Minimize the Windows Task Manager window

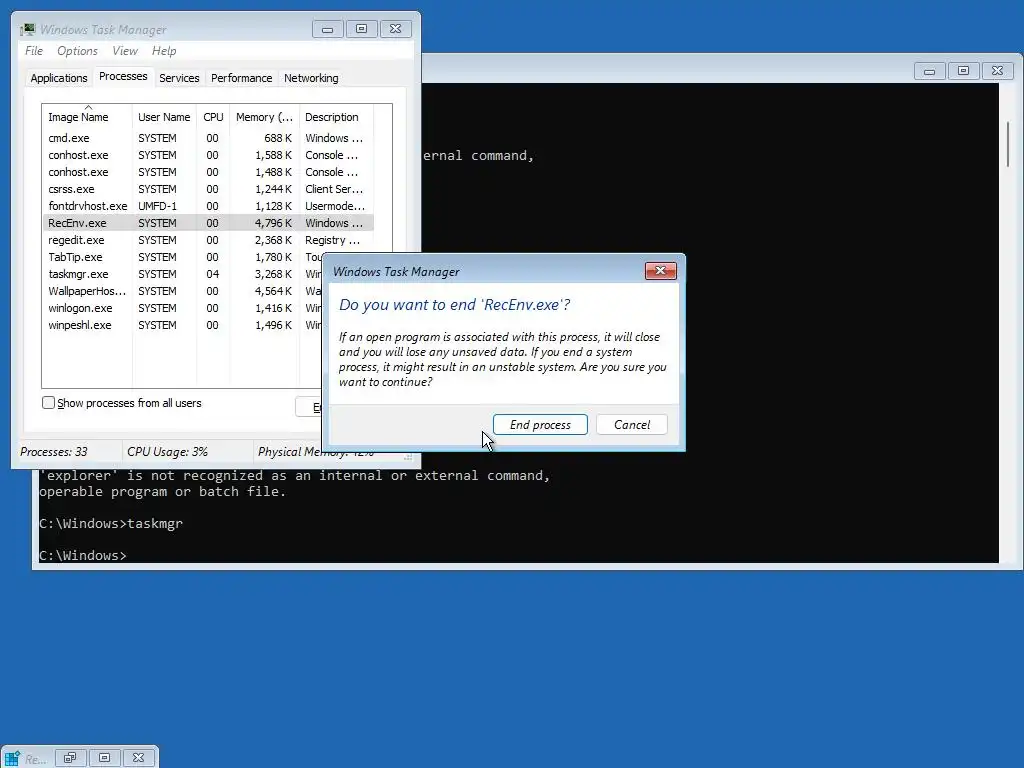pyautogui.click(x=328, y=29)
